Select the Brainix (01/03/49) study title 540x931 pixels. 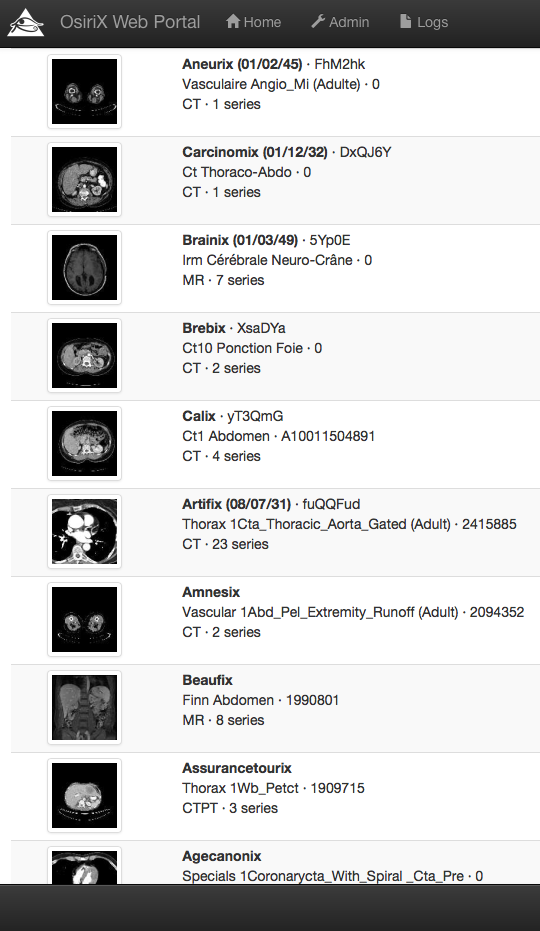240,240
